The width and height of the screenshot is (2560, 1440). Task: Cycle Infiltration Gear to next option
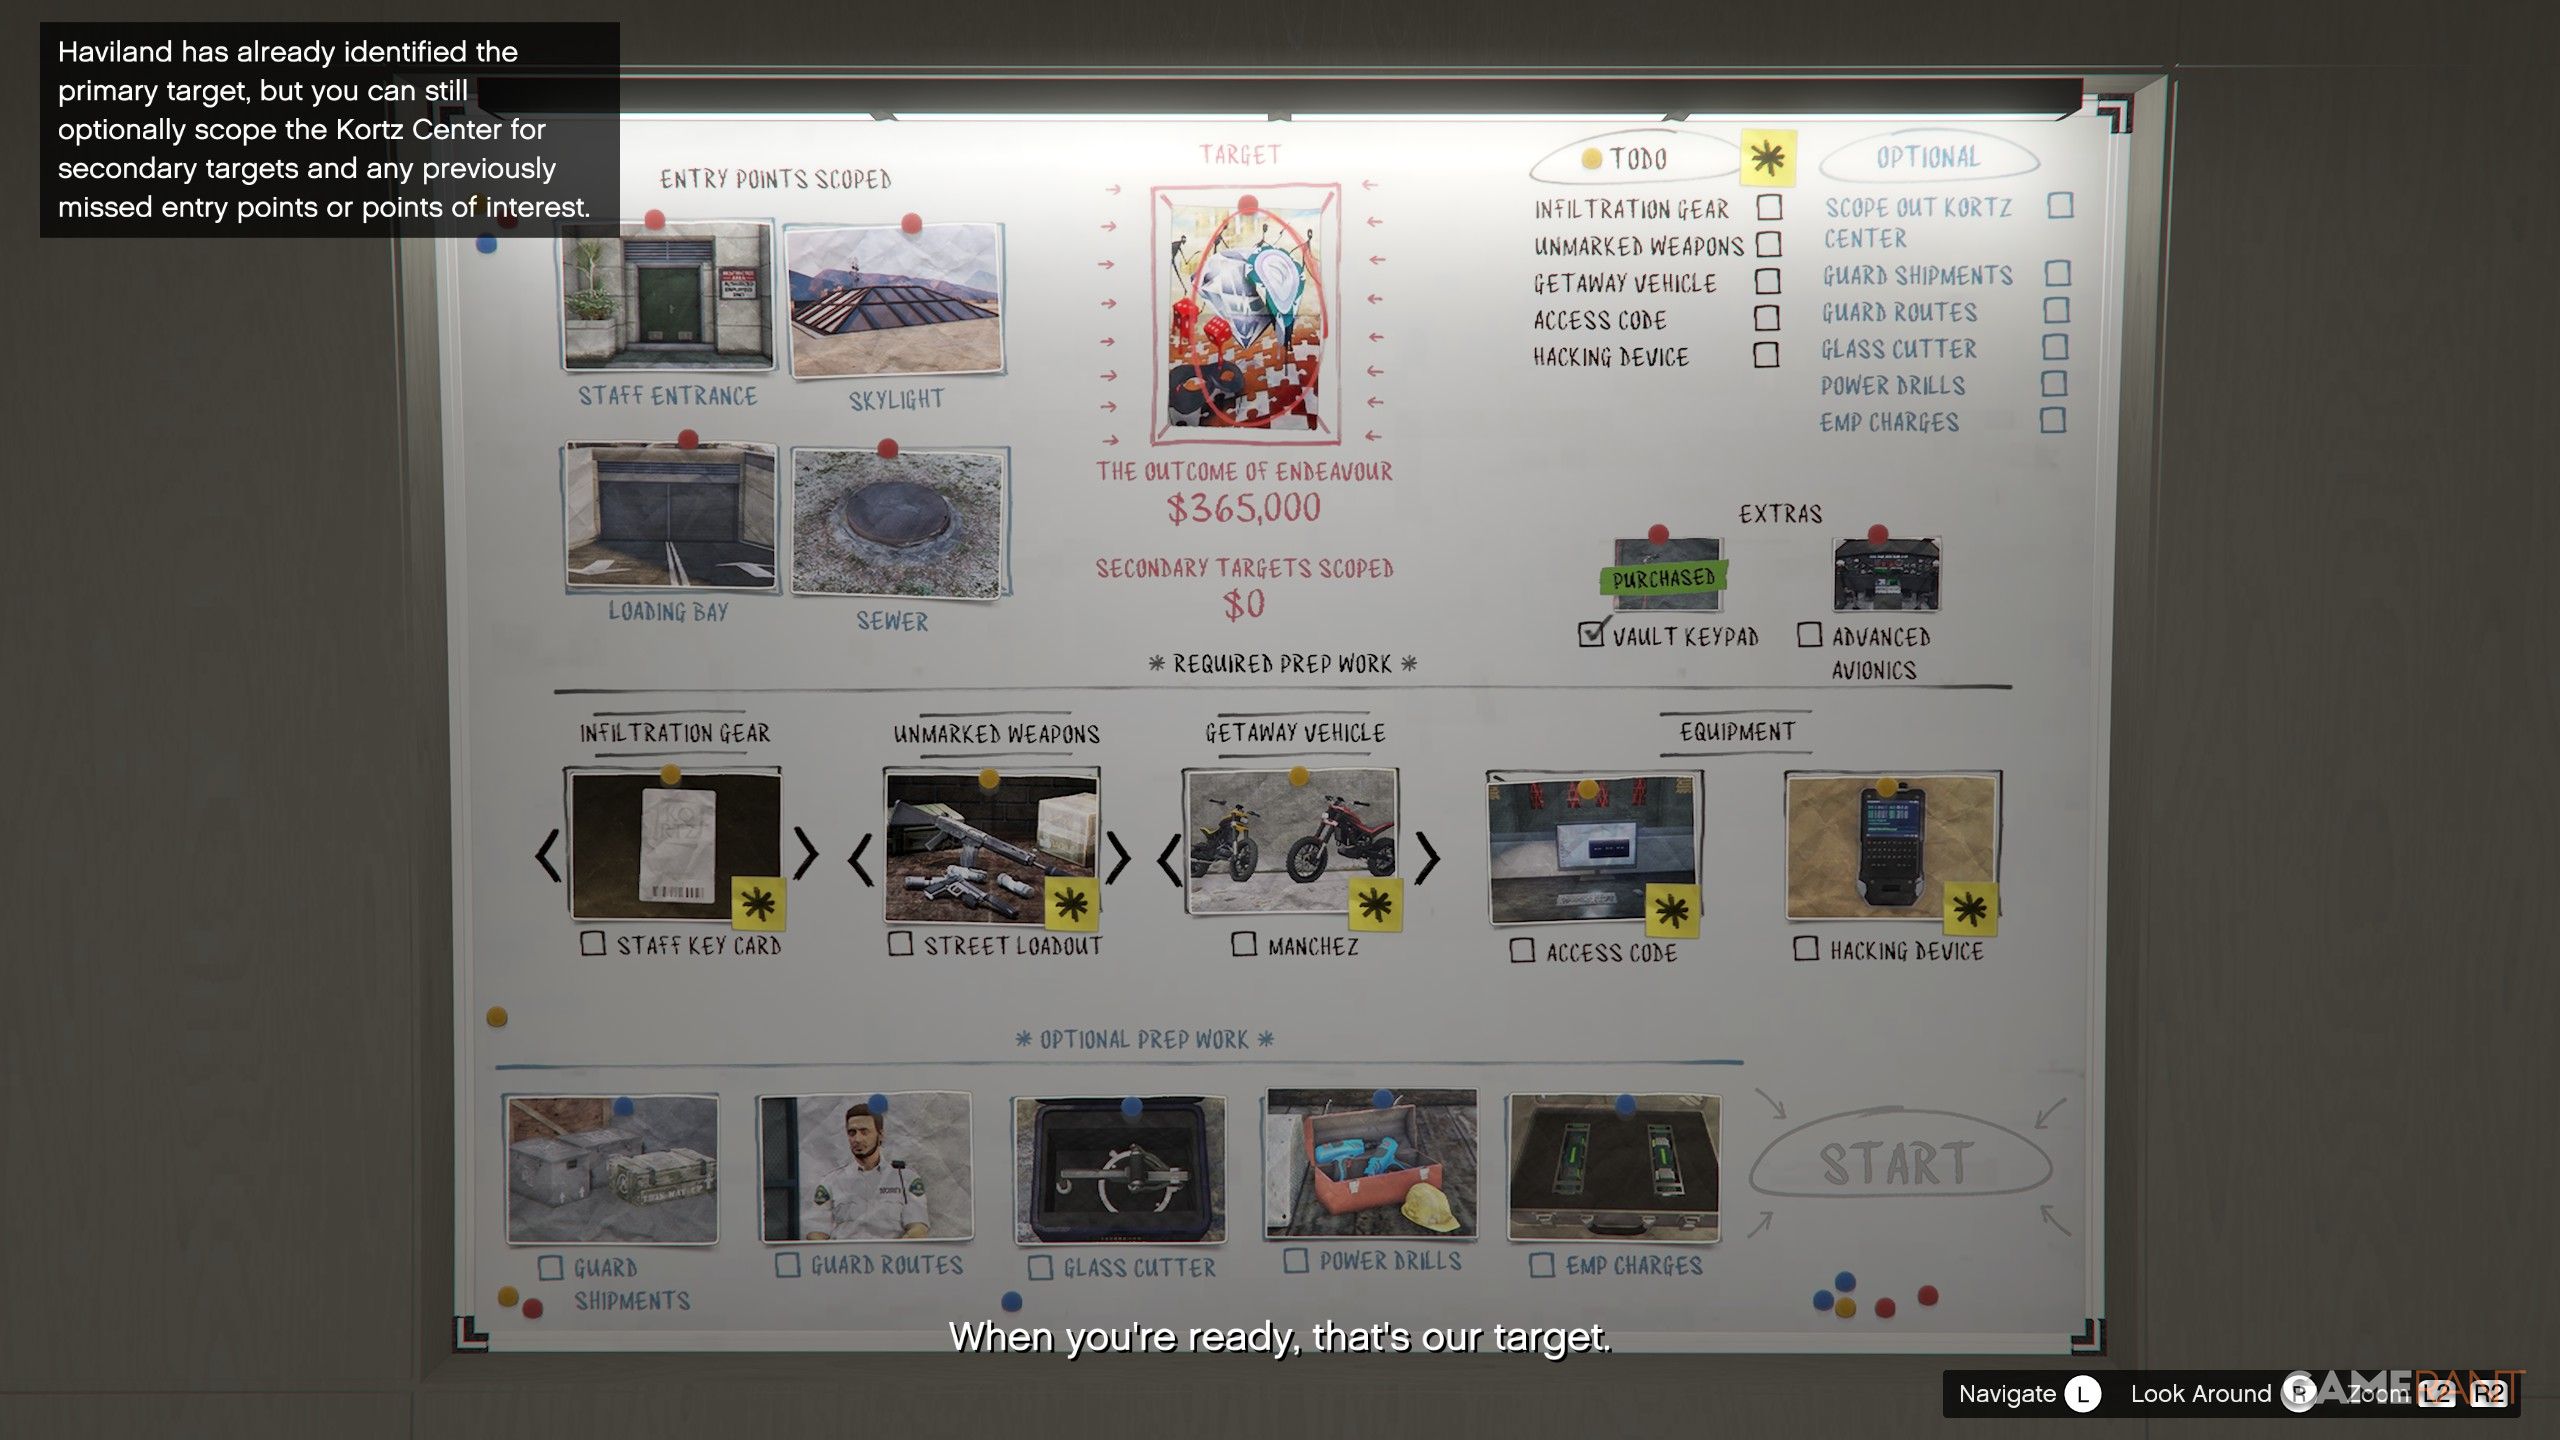(806, 853)
